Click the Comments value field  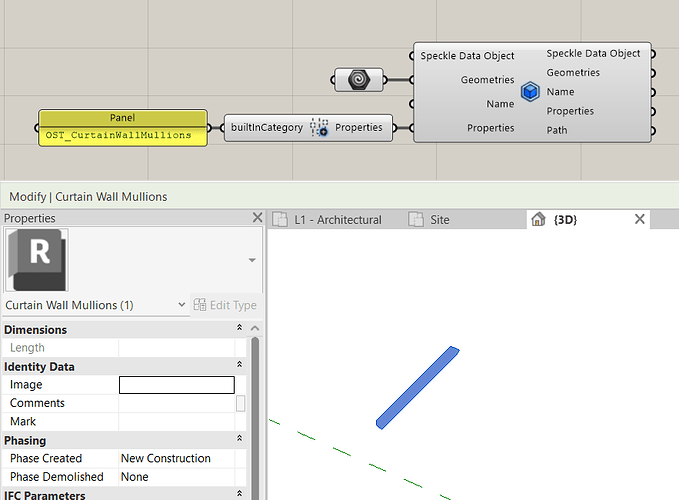pos(177,403)
